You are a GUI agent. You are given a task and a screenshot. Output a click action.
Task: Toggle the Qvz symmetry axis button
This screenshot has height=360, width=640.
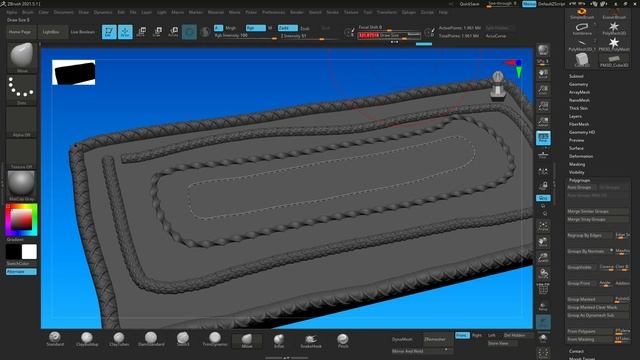(543, 198)
